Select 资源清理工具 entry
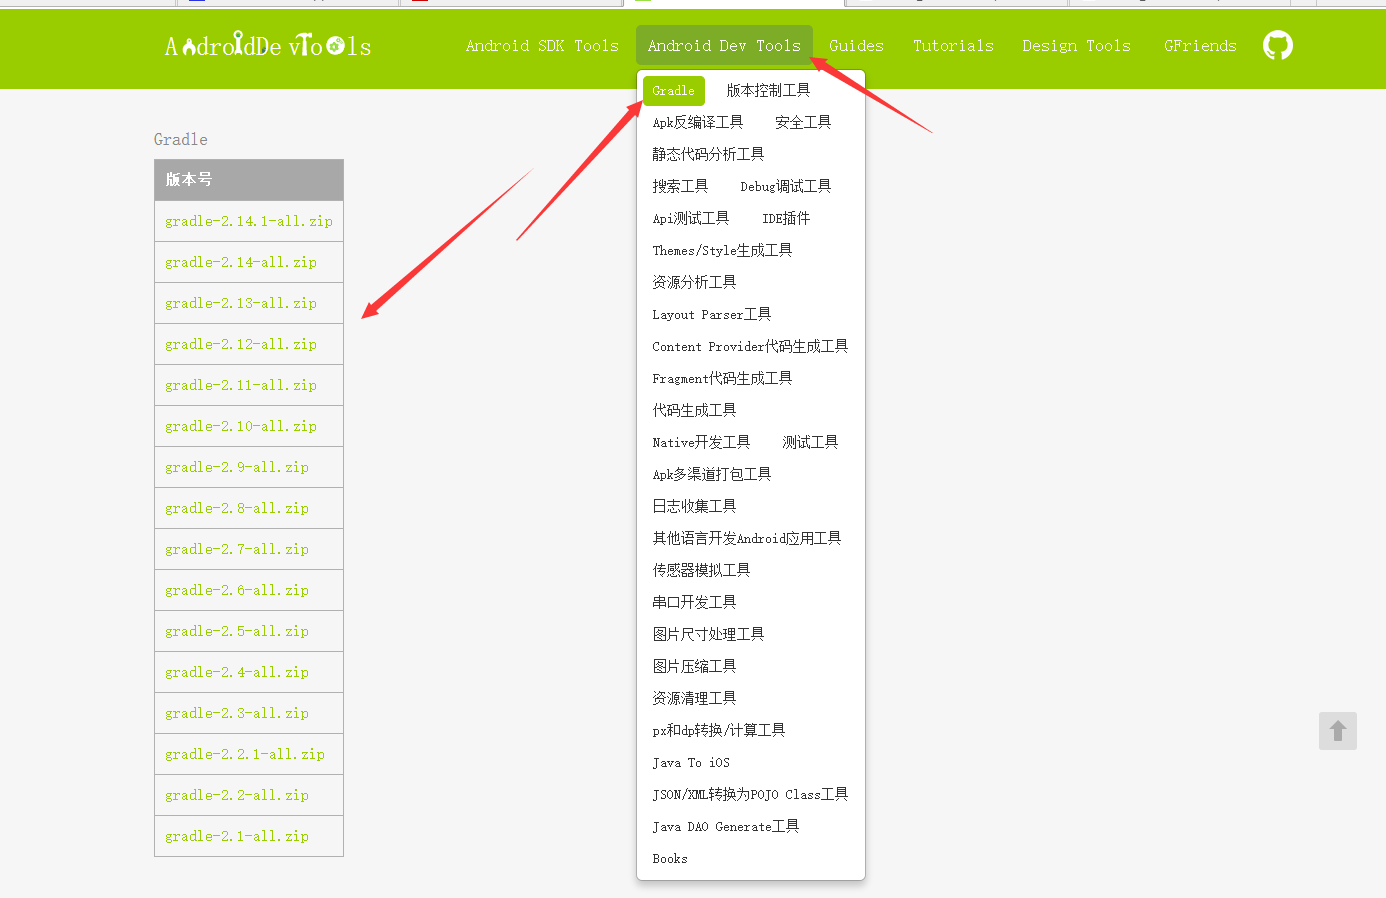This screenshot has width=1386, height=898. click(694, 699)
